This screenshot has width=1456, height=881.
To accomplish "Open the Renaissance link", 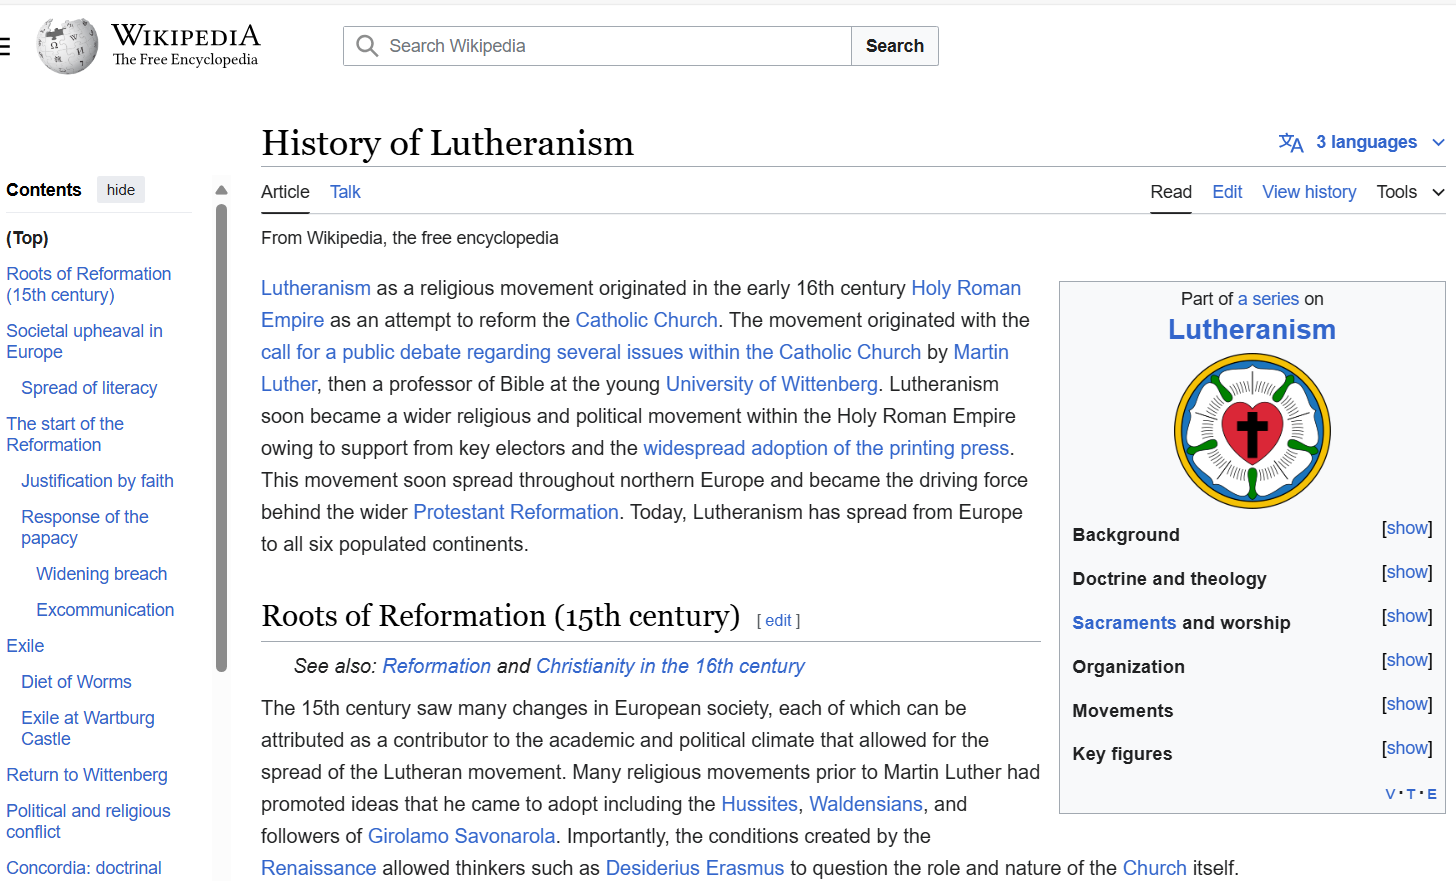I will [x=319, y=868].
